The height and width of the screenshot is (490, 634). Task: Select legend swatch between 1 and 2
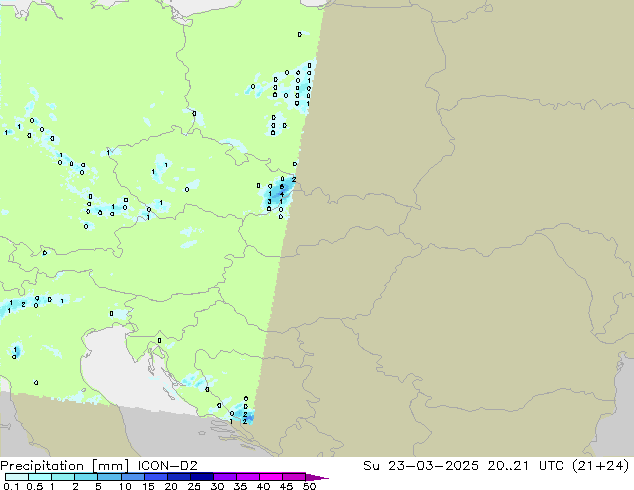pos(63,477)
